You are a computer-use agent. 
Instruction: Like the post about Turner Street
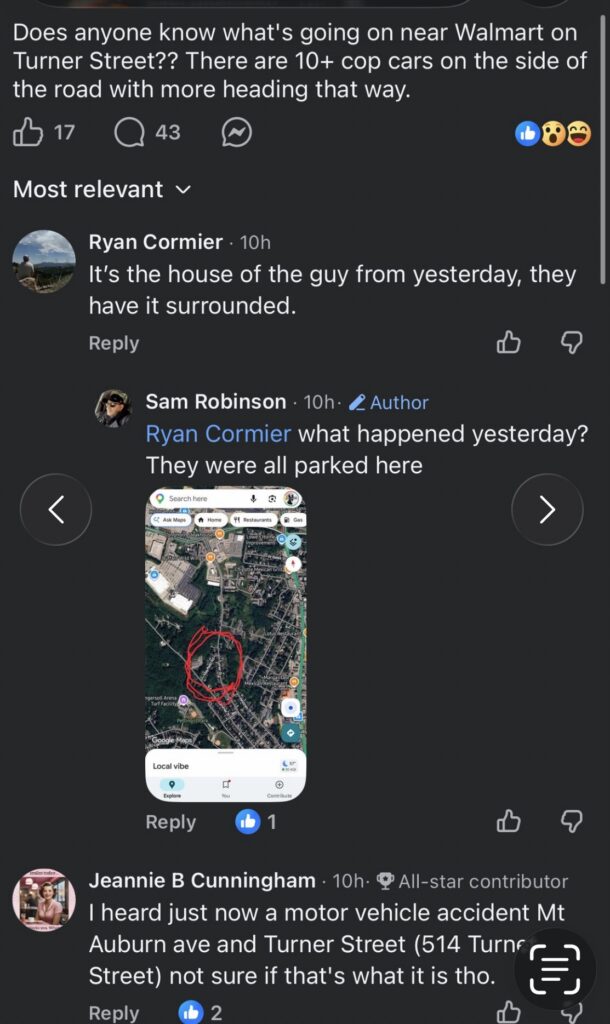[29, 132]
